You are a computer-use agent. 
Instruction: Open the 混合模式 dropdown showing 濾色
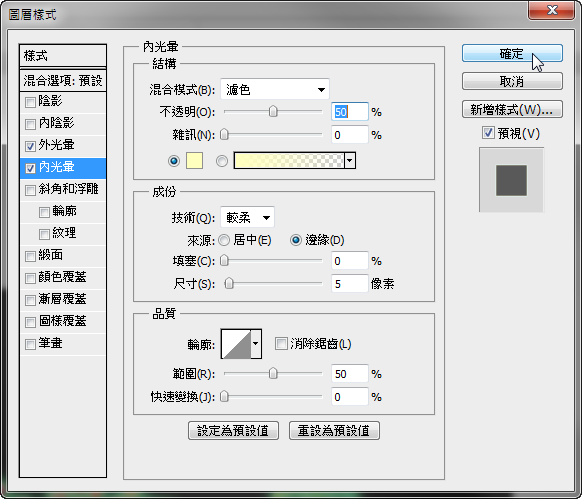[x=275, y=89]
